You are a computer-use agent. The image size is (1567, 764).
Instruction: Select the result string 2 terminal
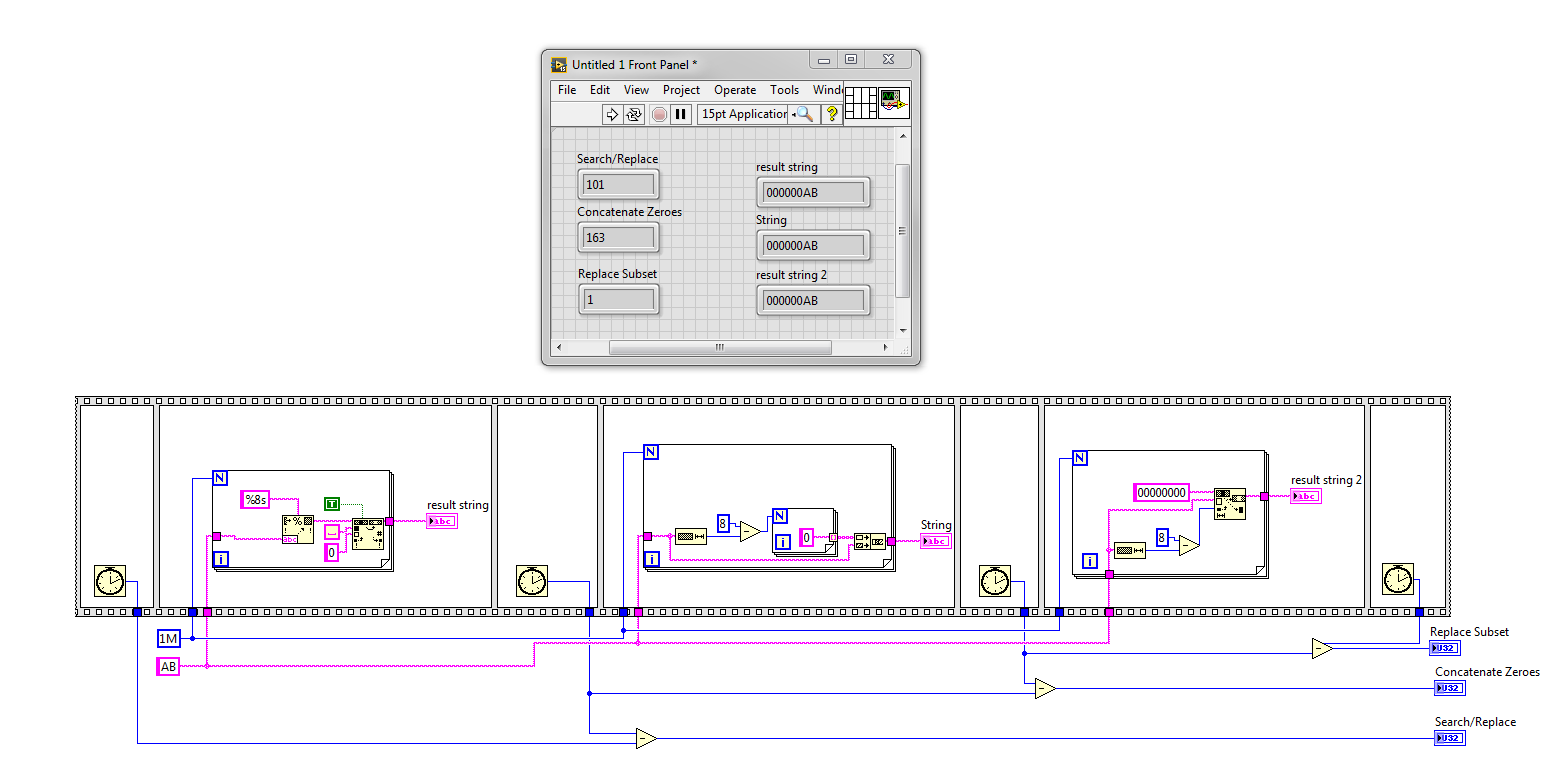coord(1305,496)
